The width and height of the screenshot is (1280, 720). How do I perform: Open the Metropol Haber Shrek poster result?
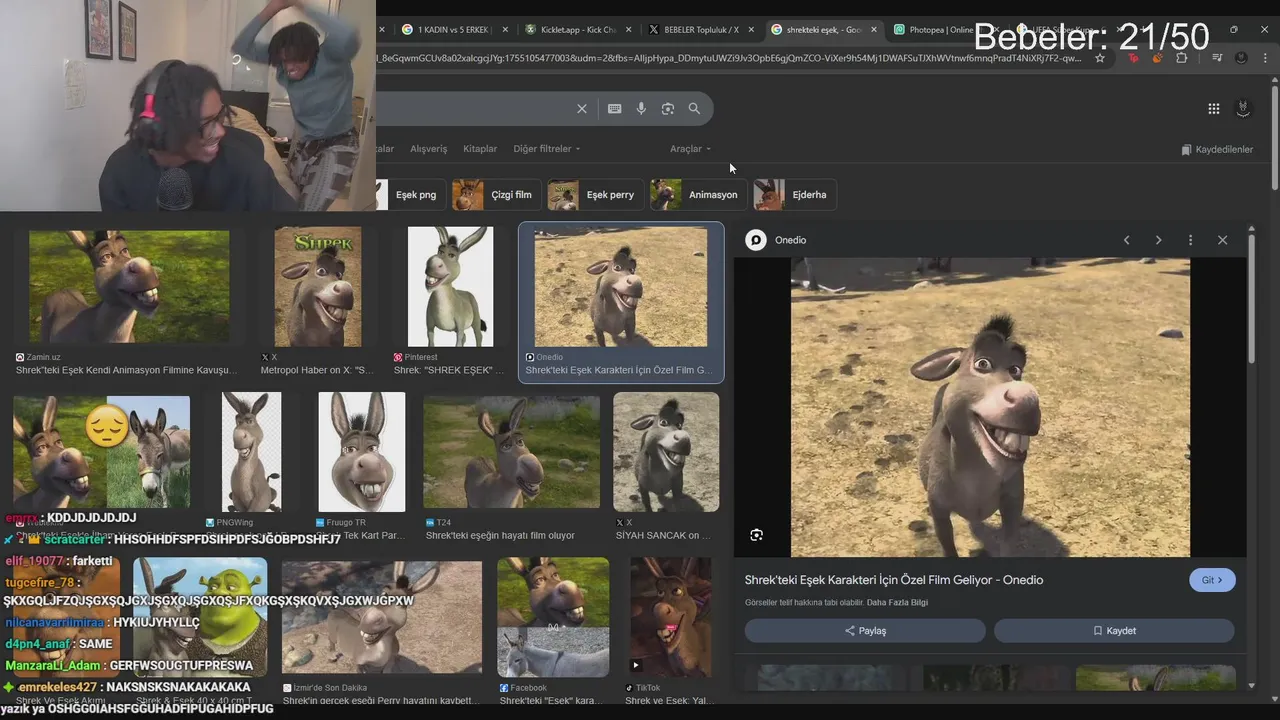click(318, 287)
